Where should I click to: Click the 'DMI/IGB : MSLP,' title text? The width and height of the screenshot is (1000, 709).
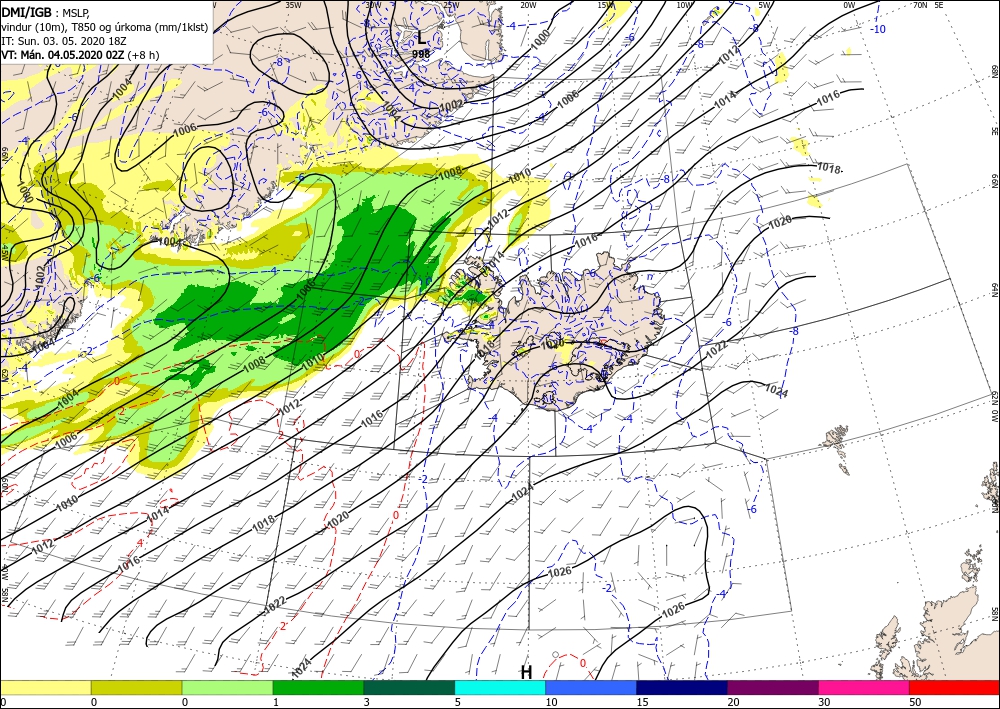pyautogui.click(x=46, y=11)
